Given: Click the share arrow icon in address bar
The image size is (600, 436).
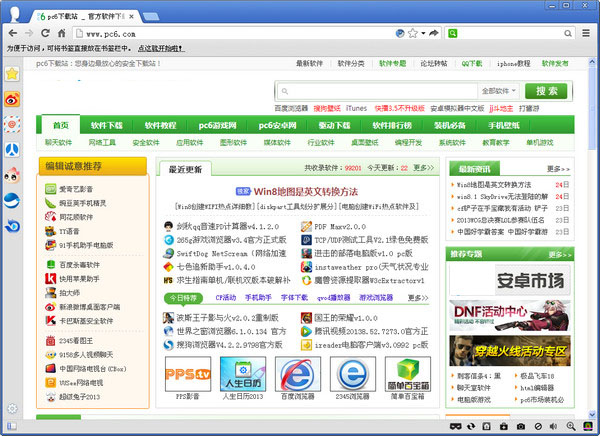Looking at the screenshot, I should coord(434,33).
